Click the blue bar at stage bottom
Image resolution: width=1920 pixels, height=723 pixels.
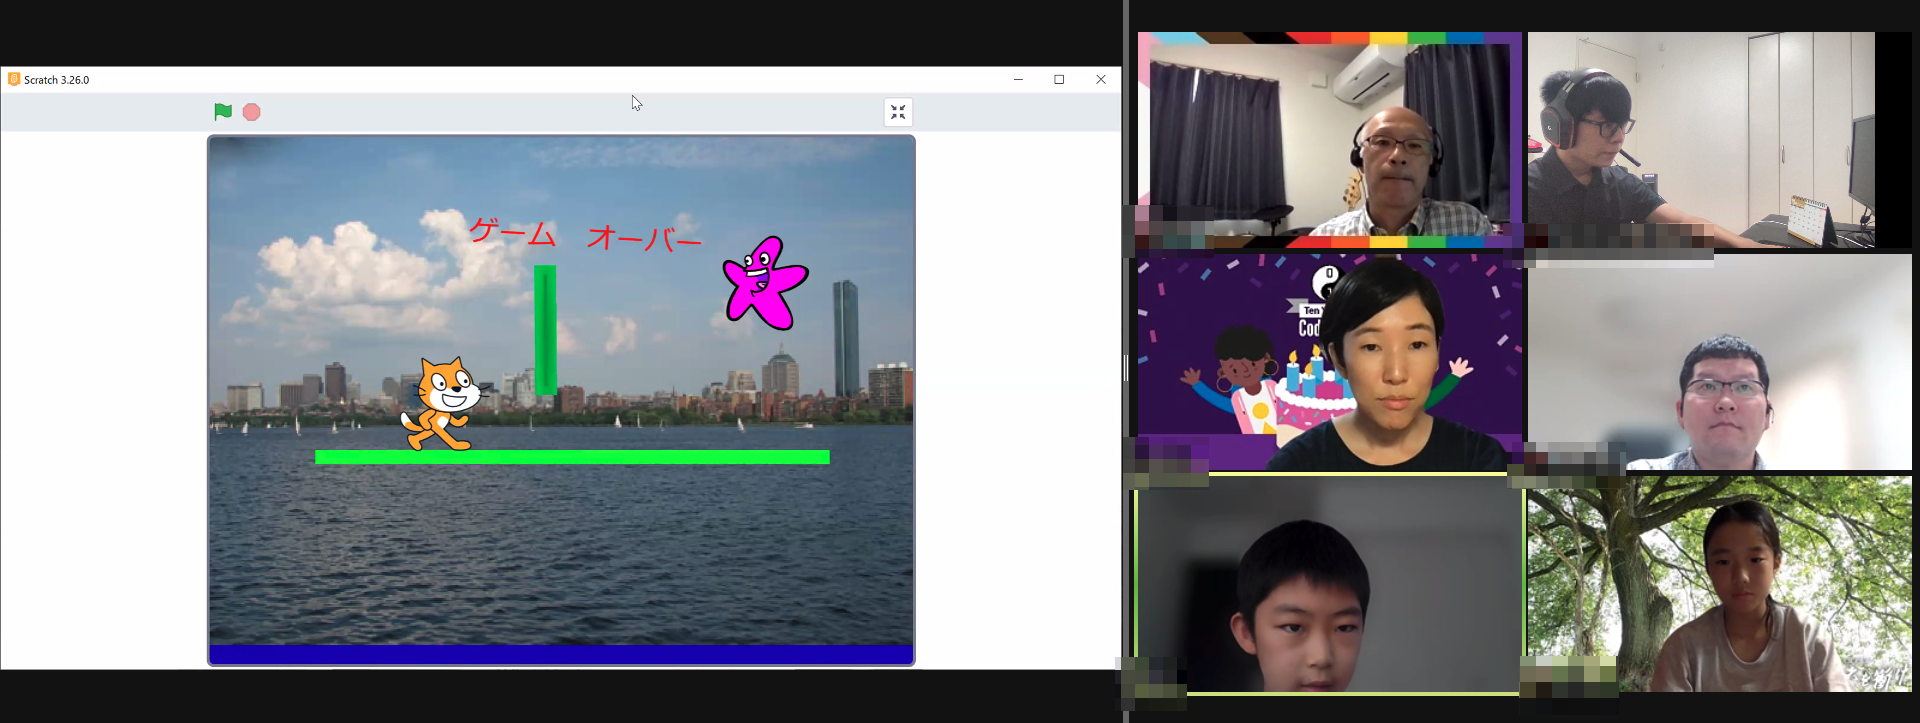click(561, 655)
